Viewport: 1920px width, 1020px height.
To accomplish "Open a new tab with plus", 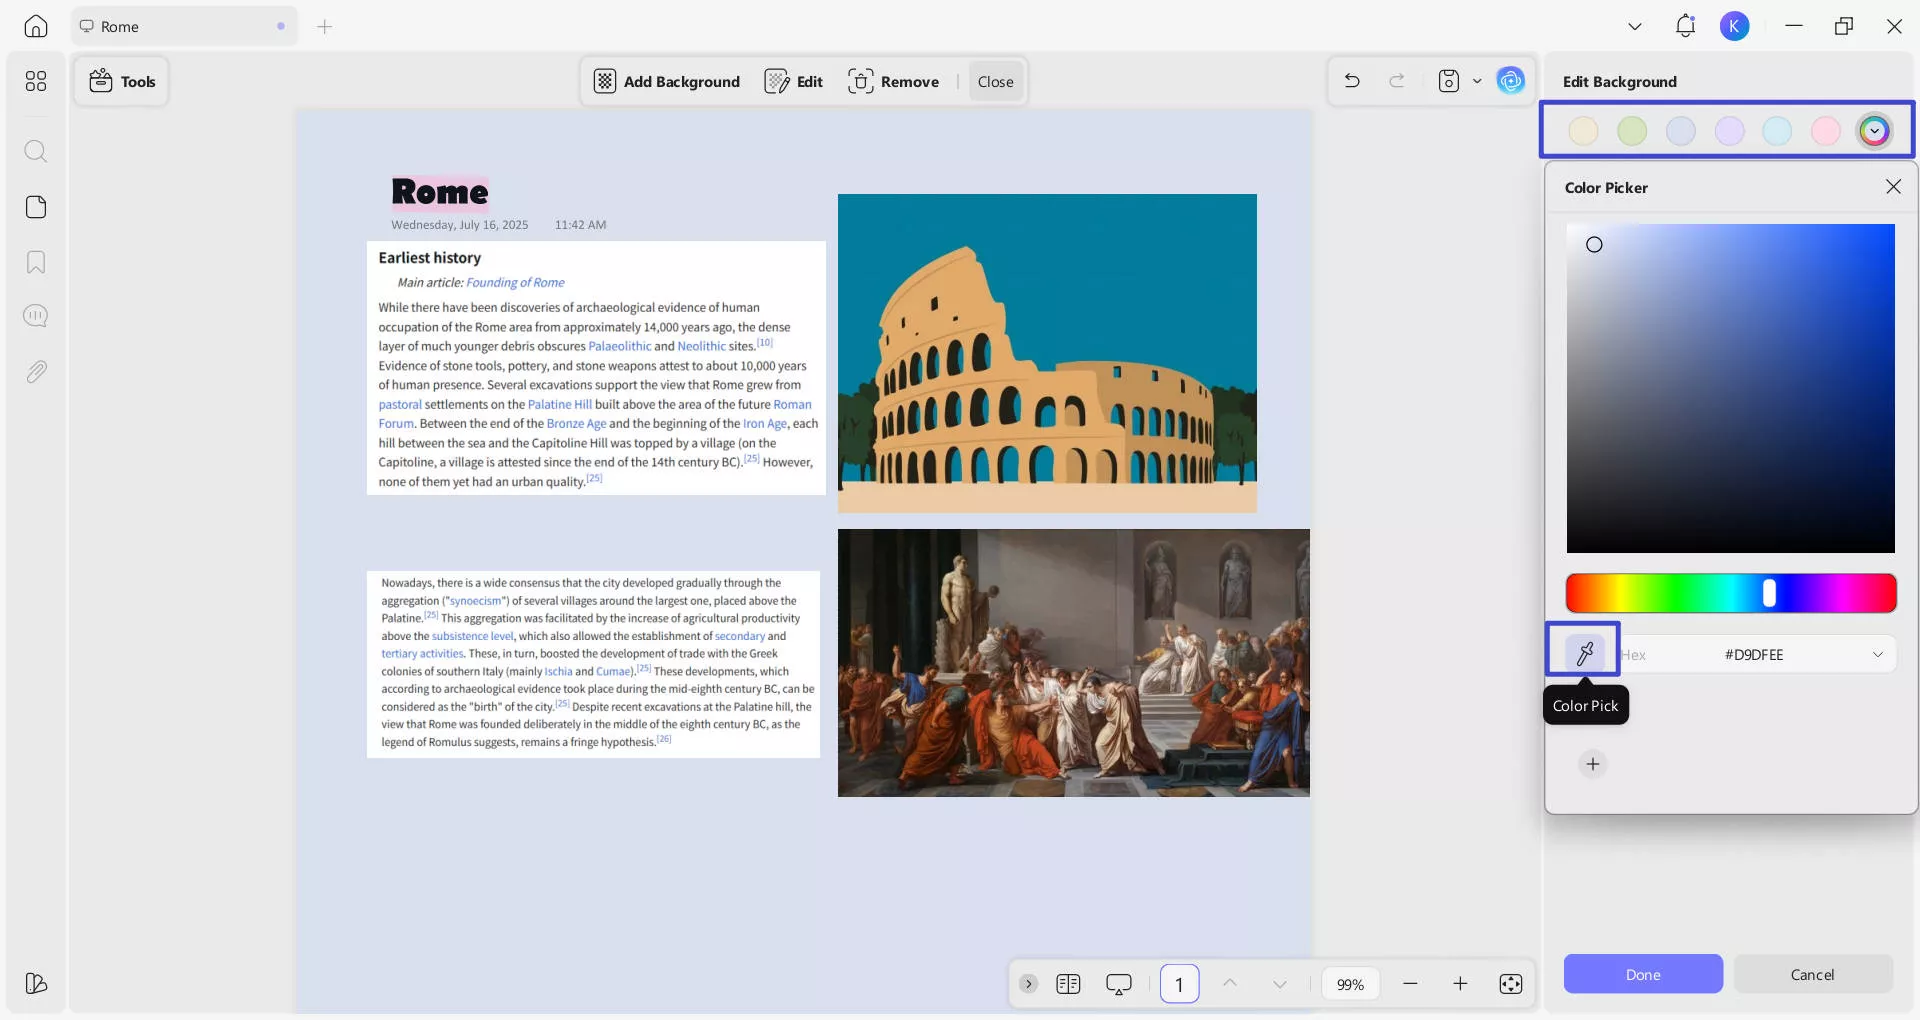I will tap(324, 27).
